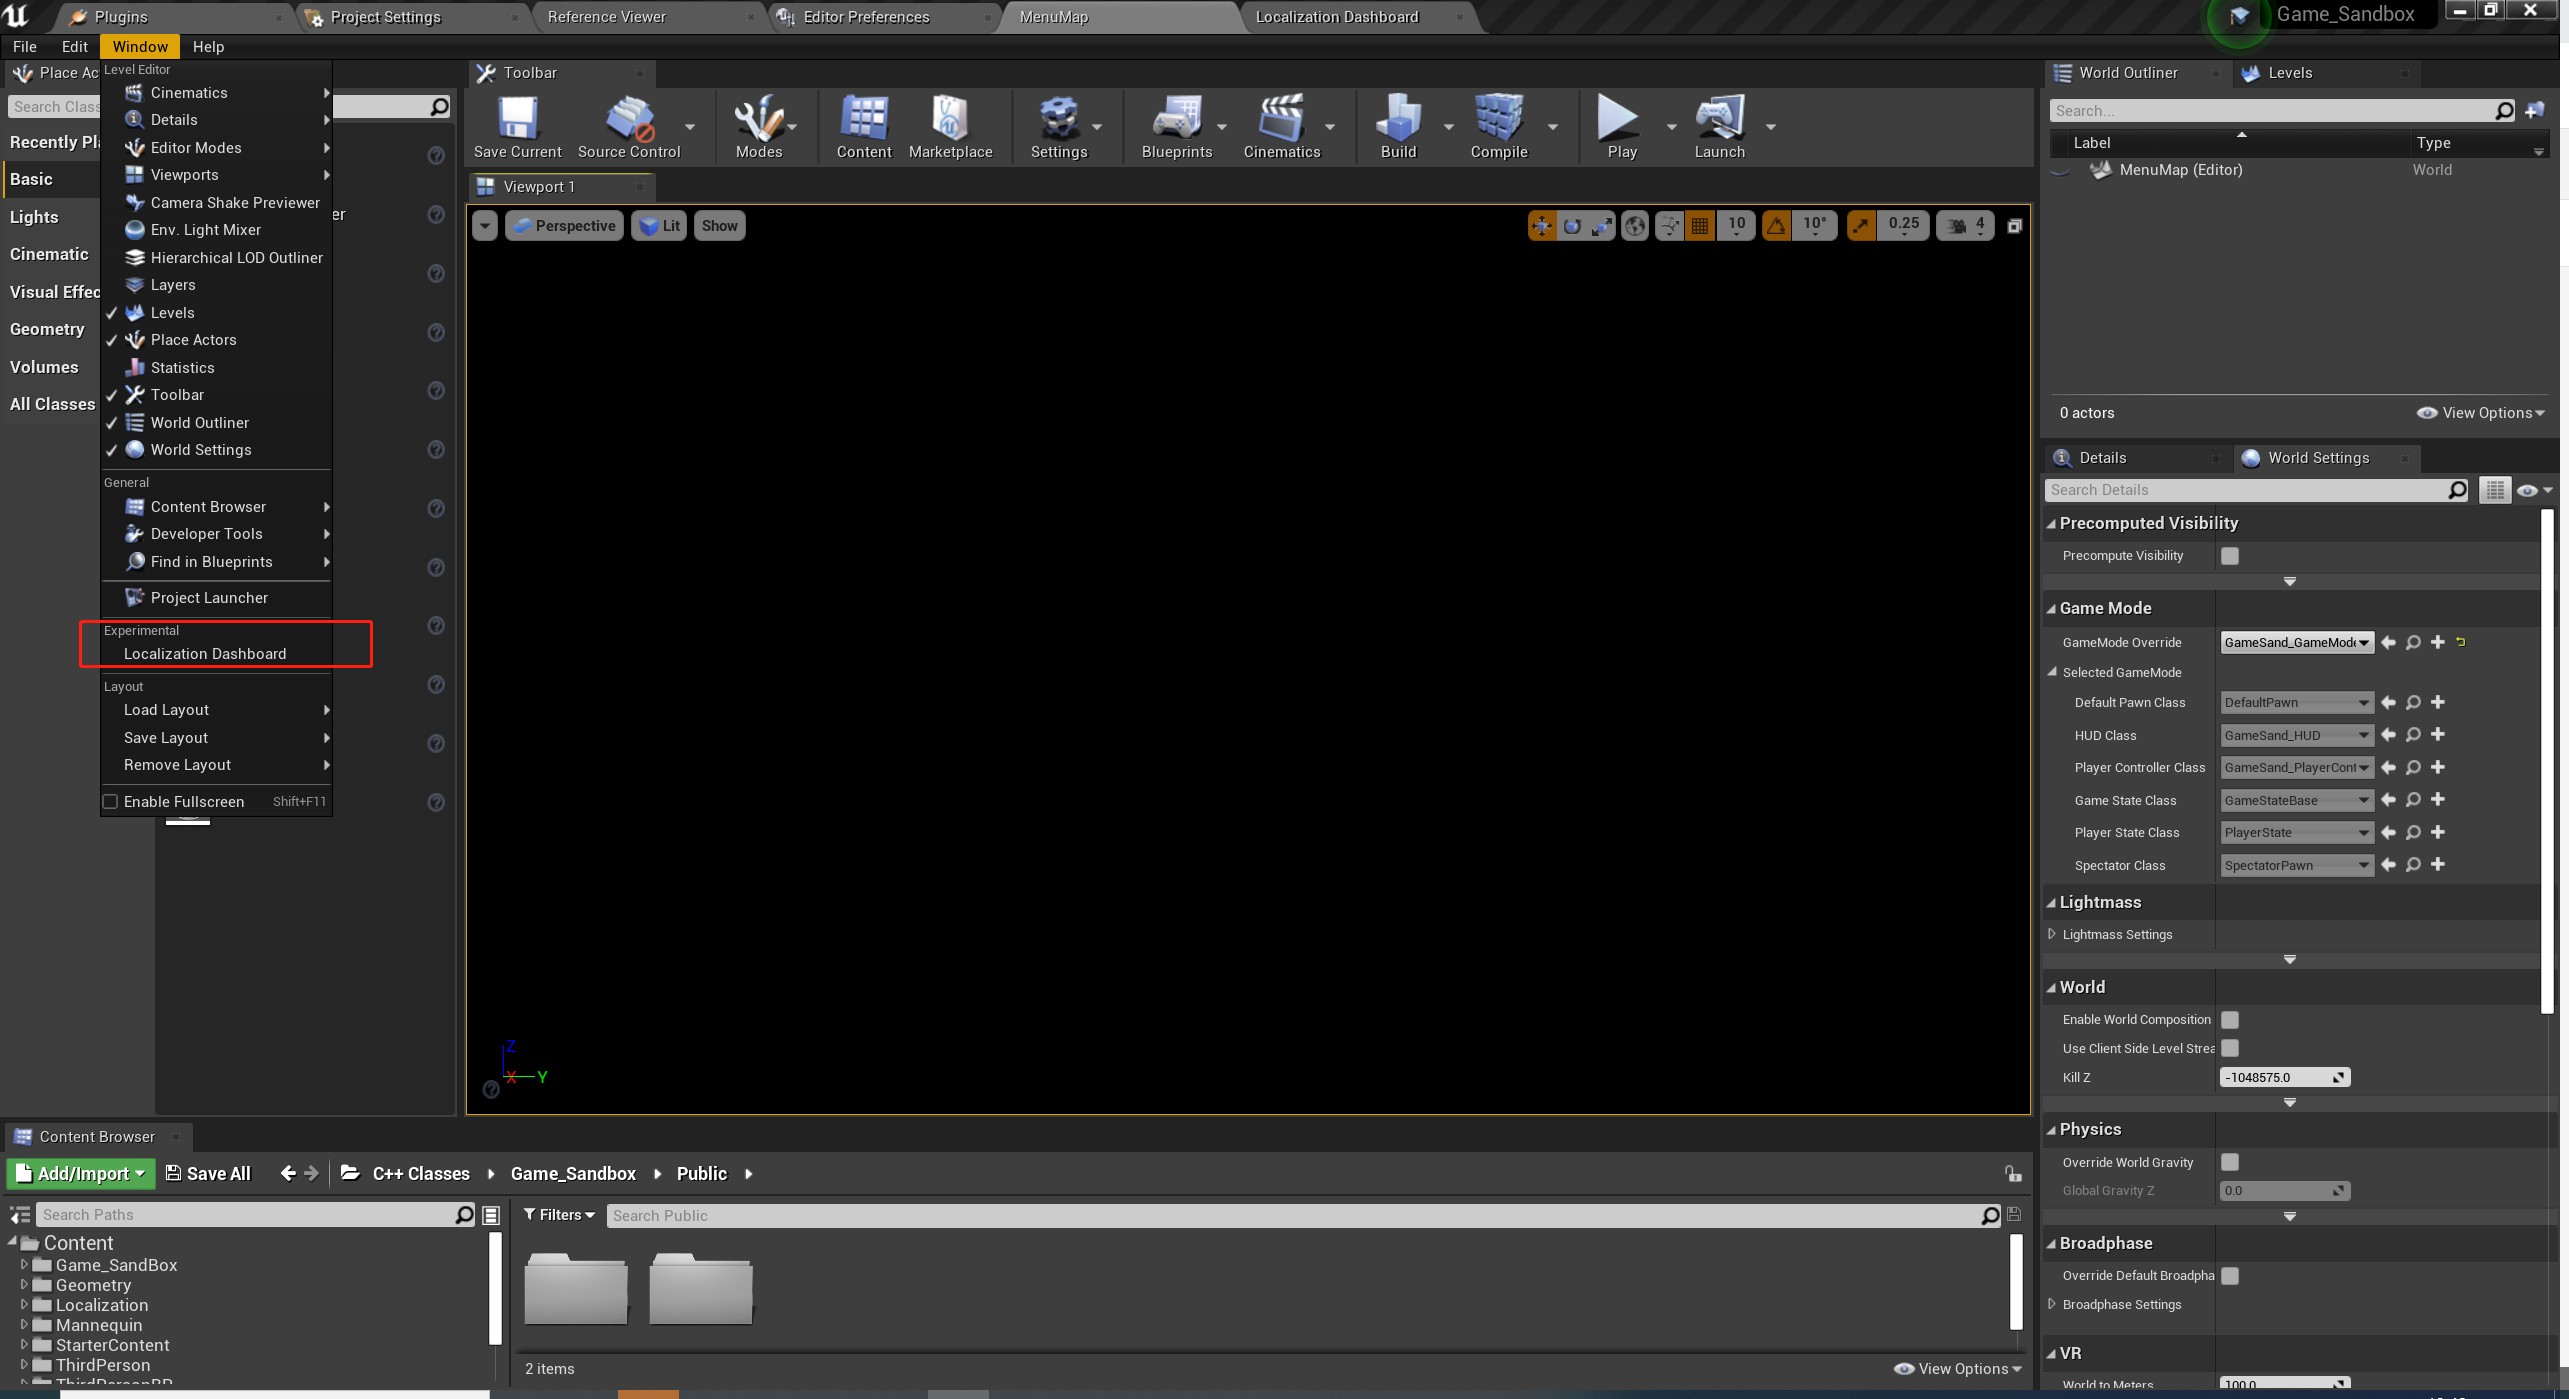Open the Perspective viewport dropdown

(564, 225)
